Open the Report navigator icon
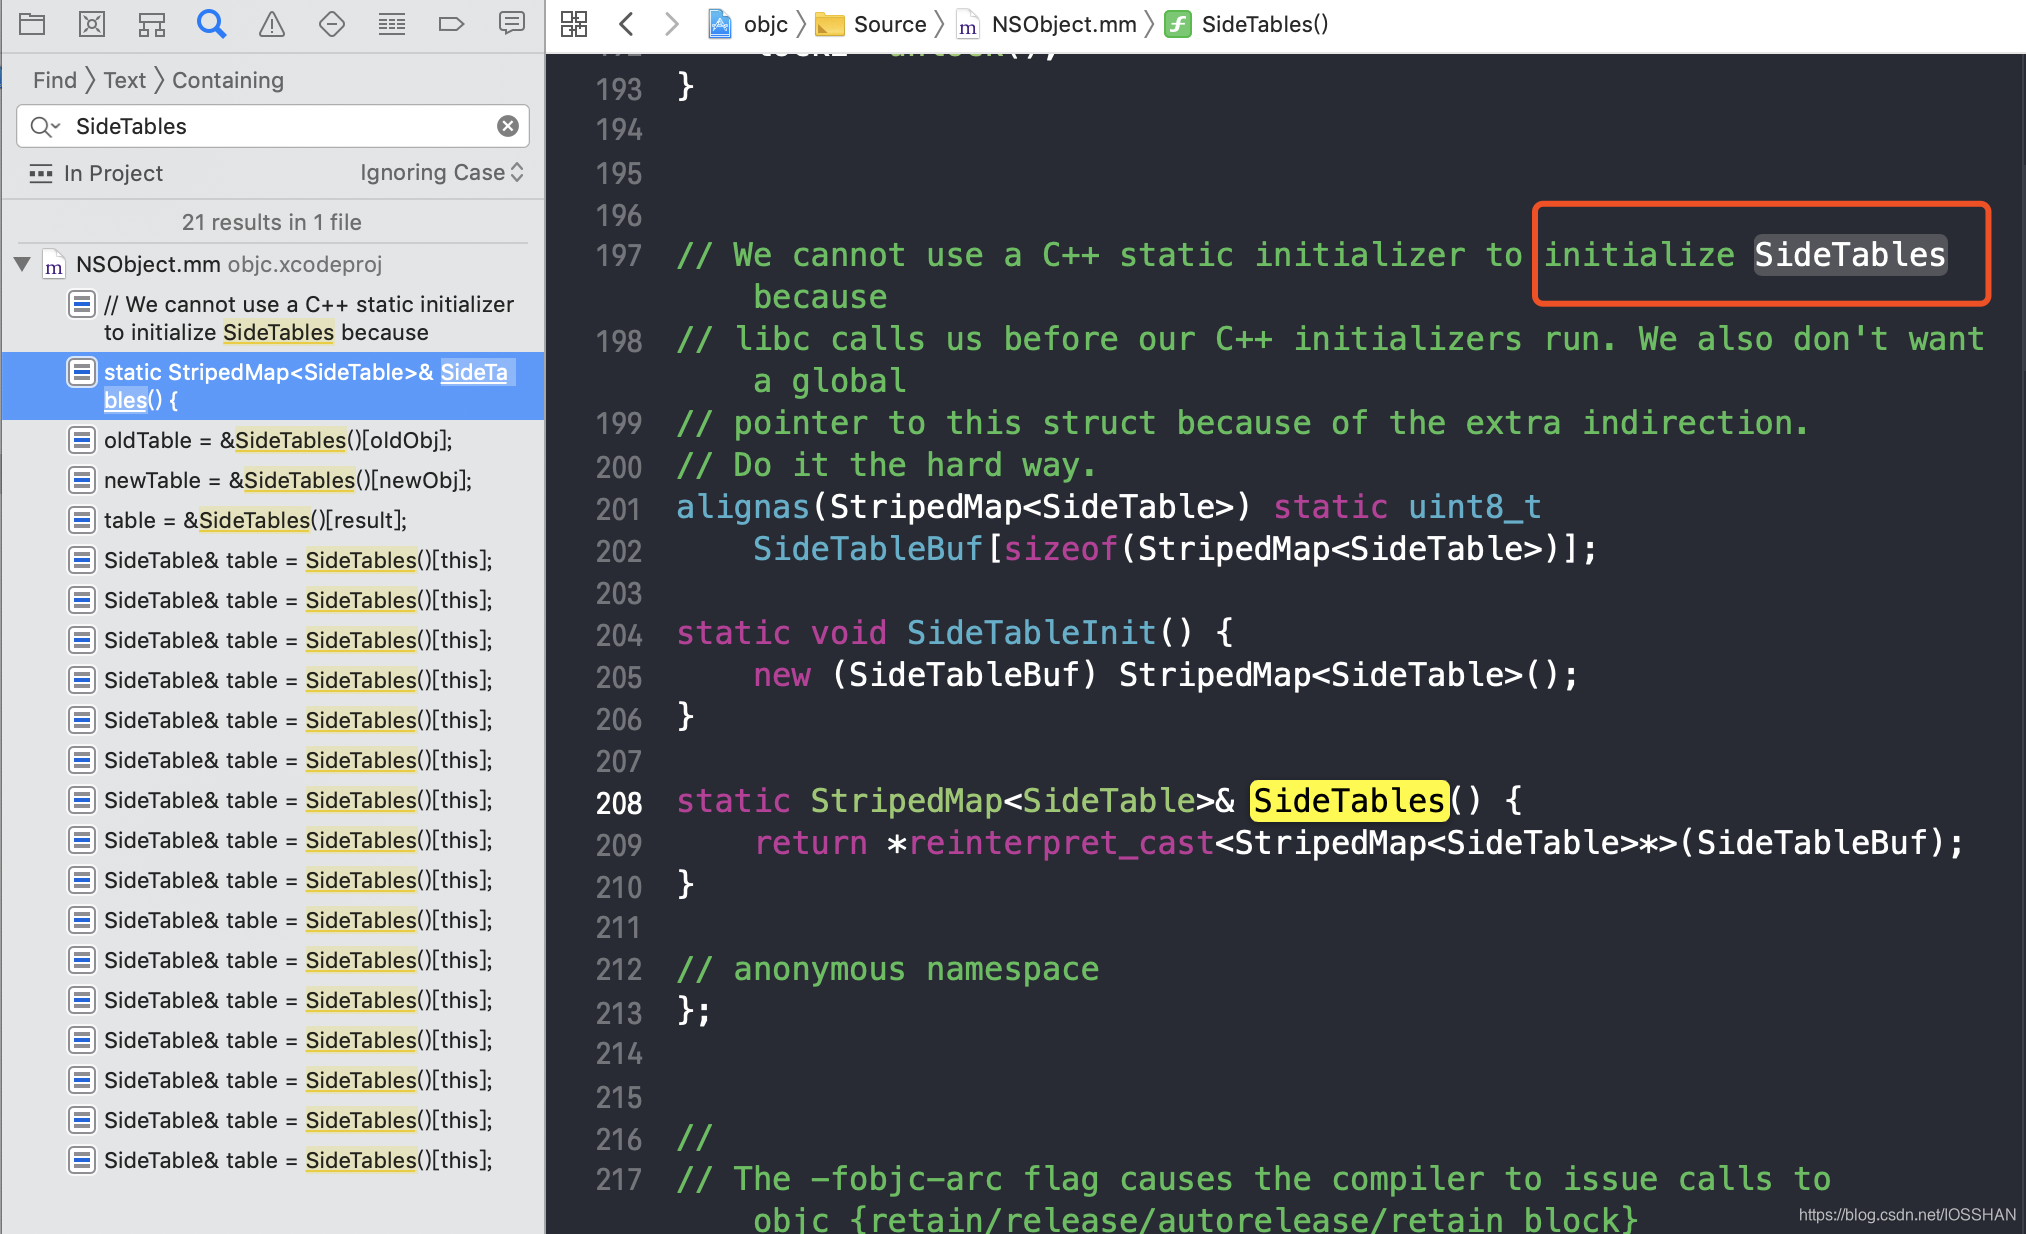This screenshot has height=1234, width=2026. point(512,24)
